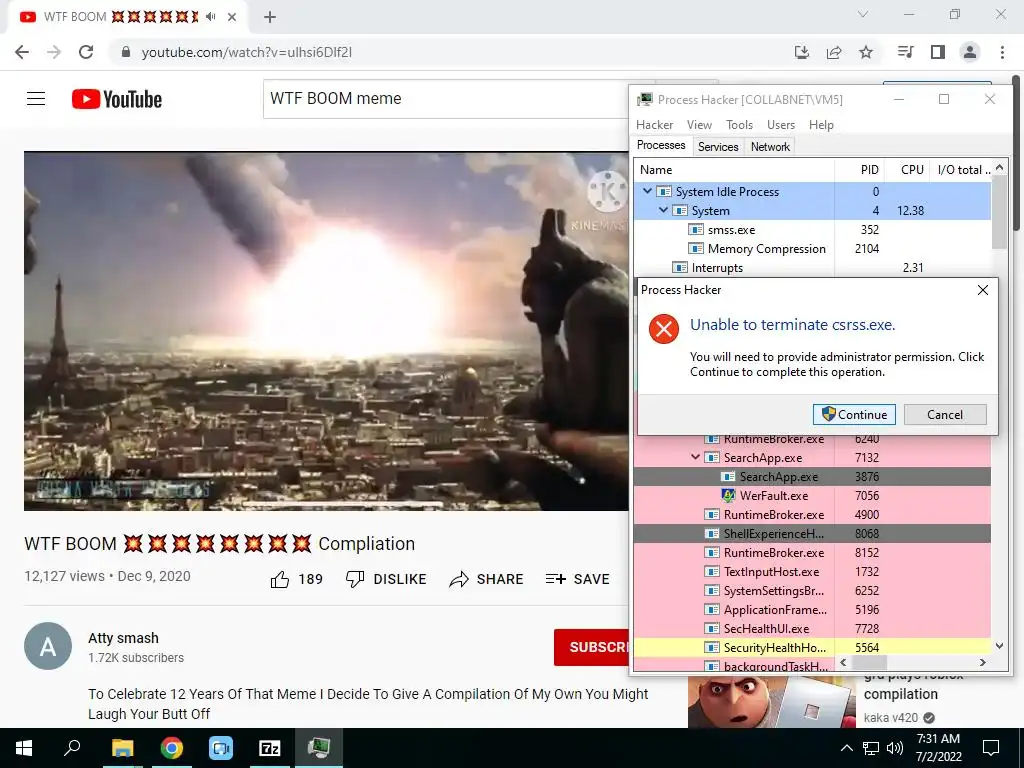Select SecurityHealthHost highlighted yellow row
Viewport: 1024px width, 768px height.
812,648
